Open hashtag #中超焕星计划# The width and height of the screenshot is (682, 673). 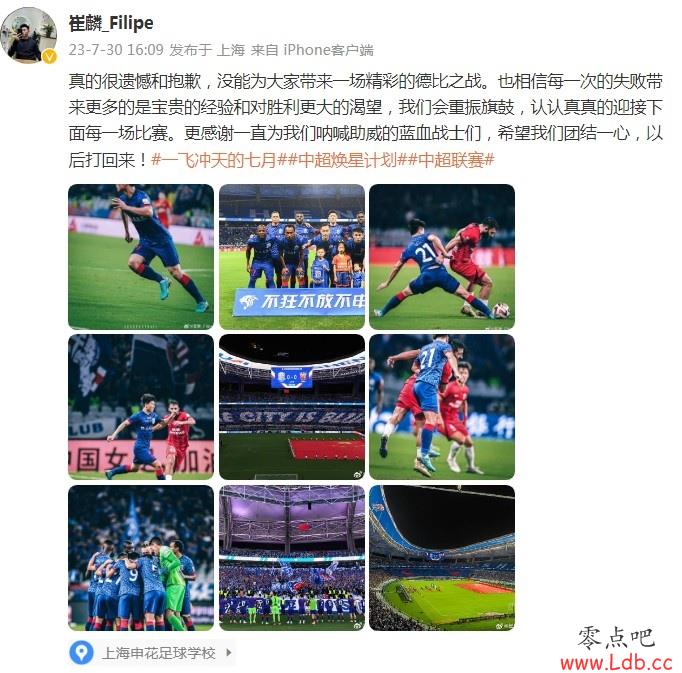coord(348,161)
